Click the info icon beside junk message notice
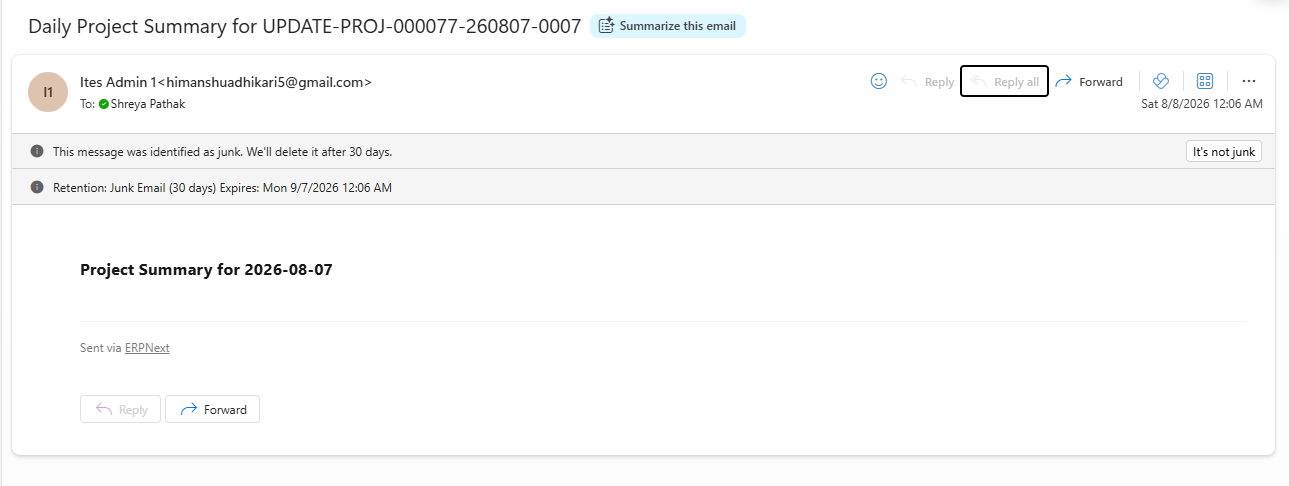1289x486 pixels. coord(37,152)
